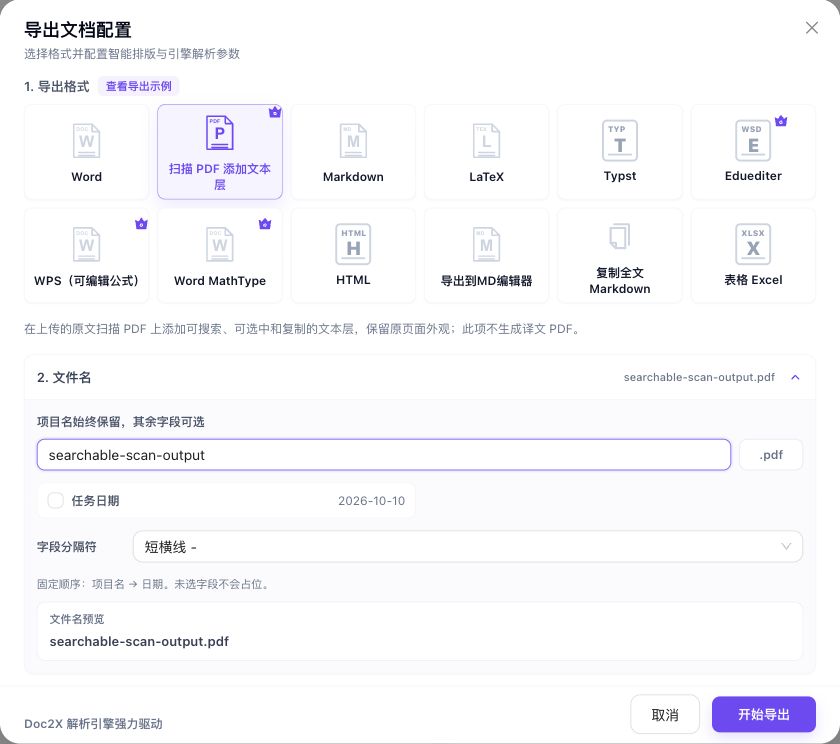Image resolution: width=840 pixels, height=744 pixels.
Task: Click the Doc2X 解析引擎强力驱动 footer text
Action: [x=93, y=724]
